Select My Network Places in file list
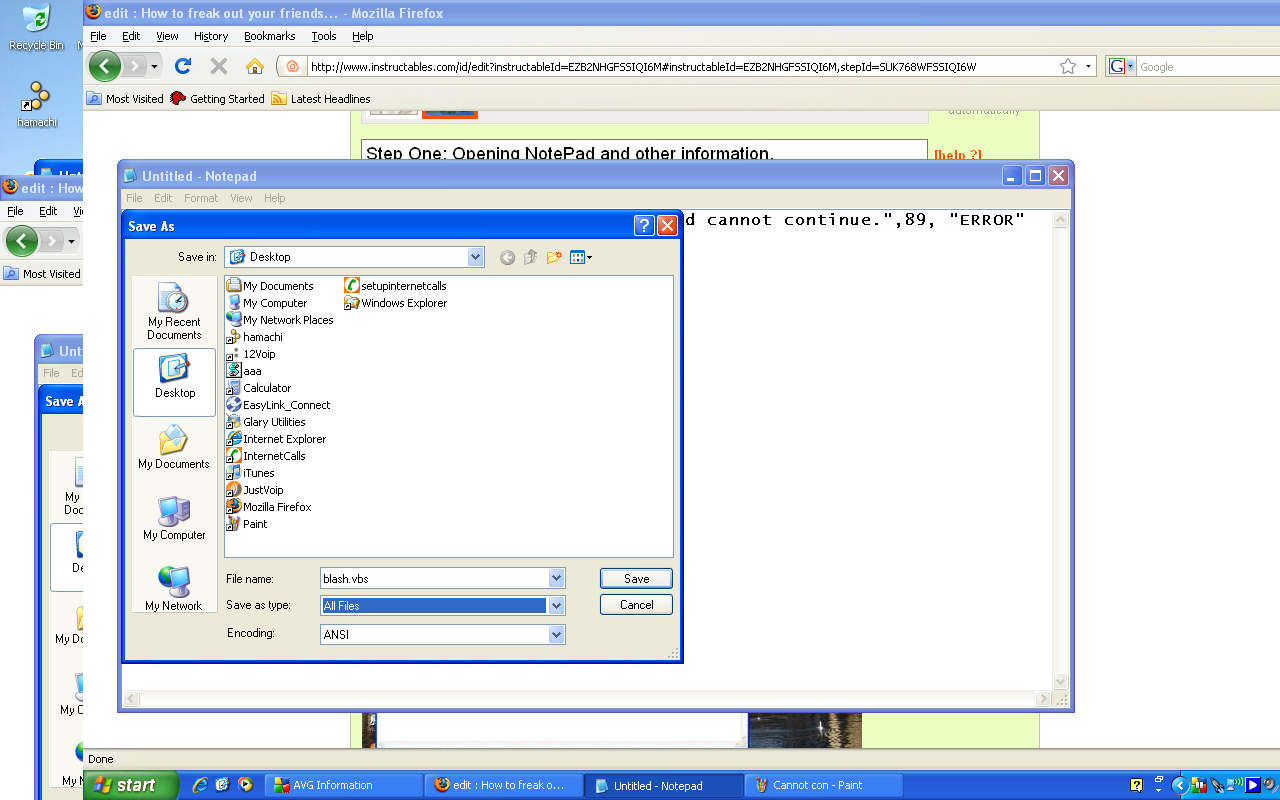This screenshot has height=800, width=1280. coord(280,320)
